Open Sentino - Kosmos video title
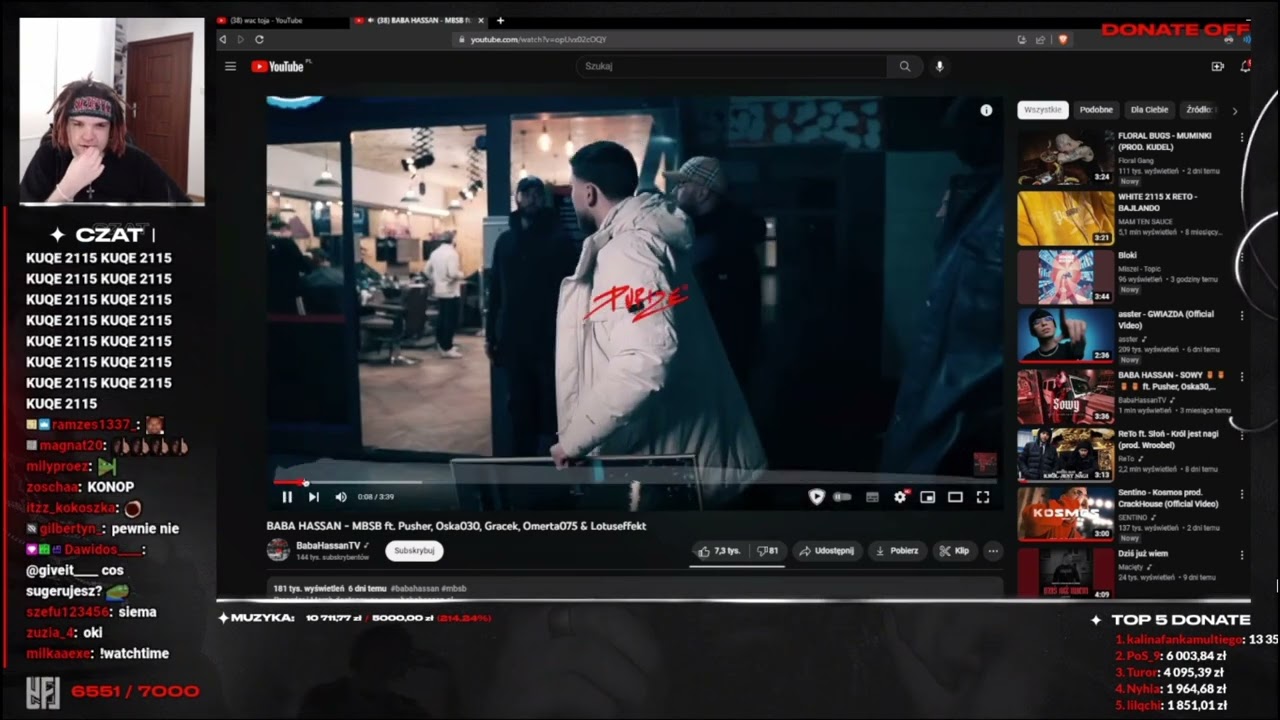The image size is (1280, 720). coord(1168,499)
